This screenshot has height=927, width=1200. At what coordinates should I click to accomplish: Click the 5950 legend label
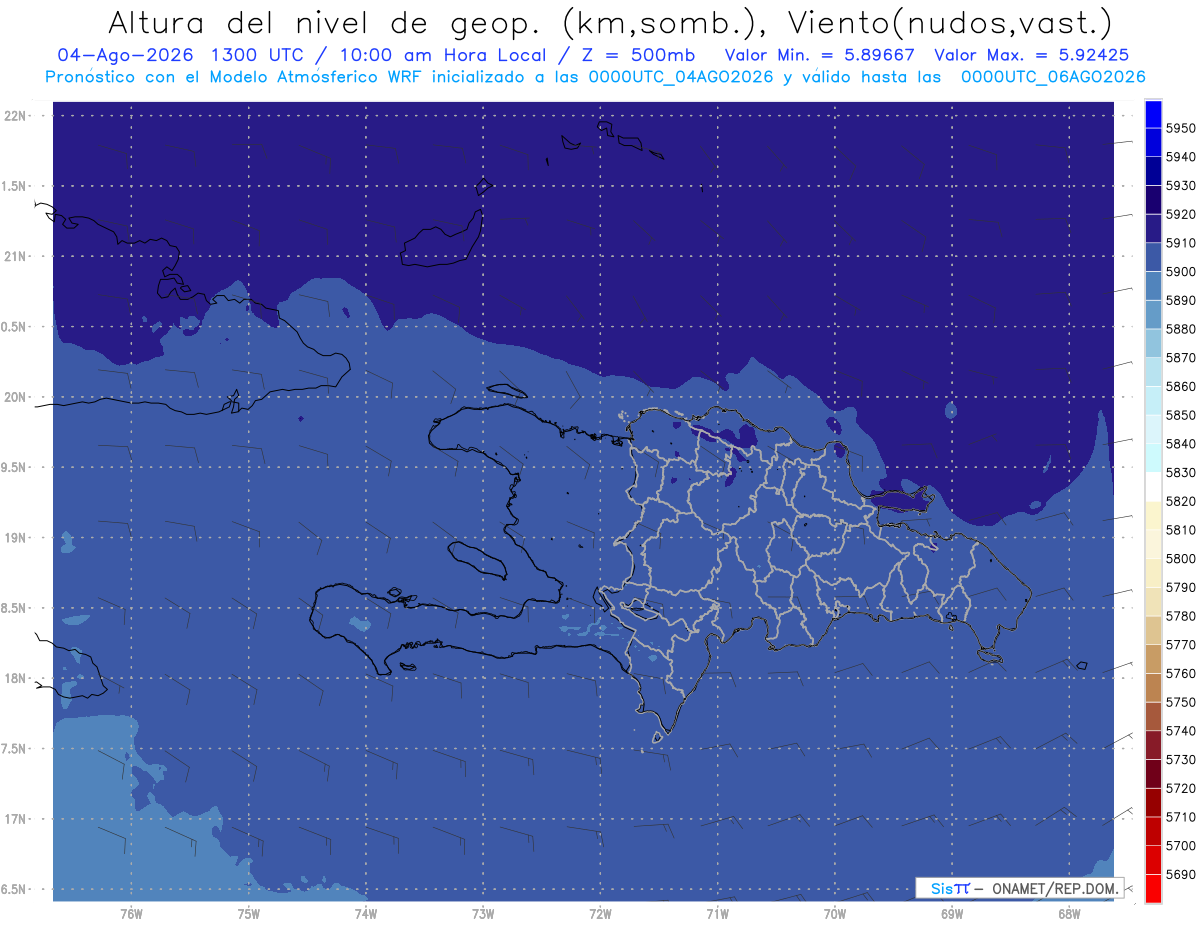coord(1180,128)
